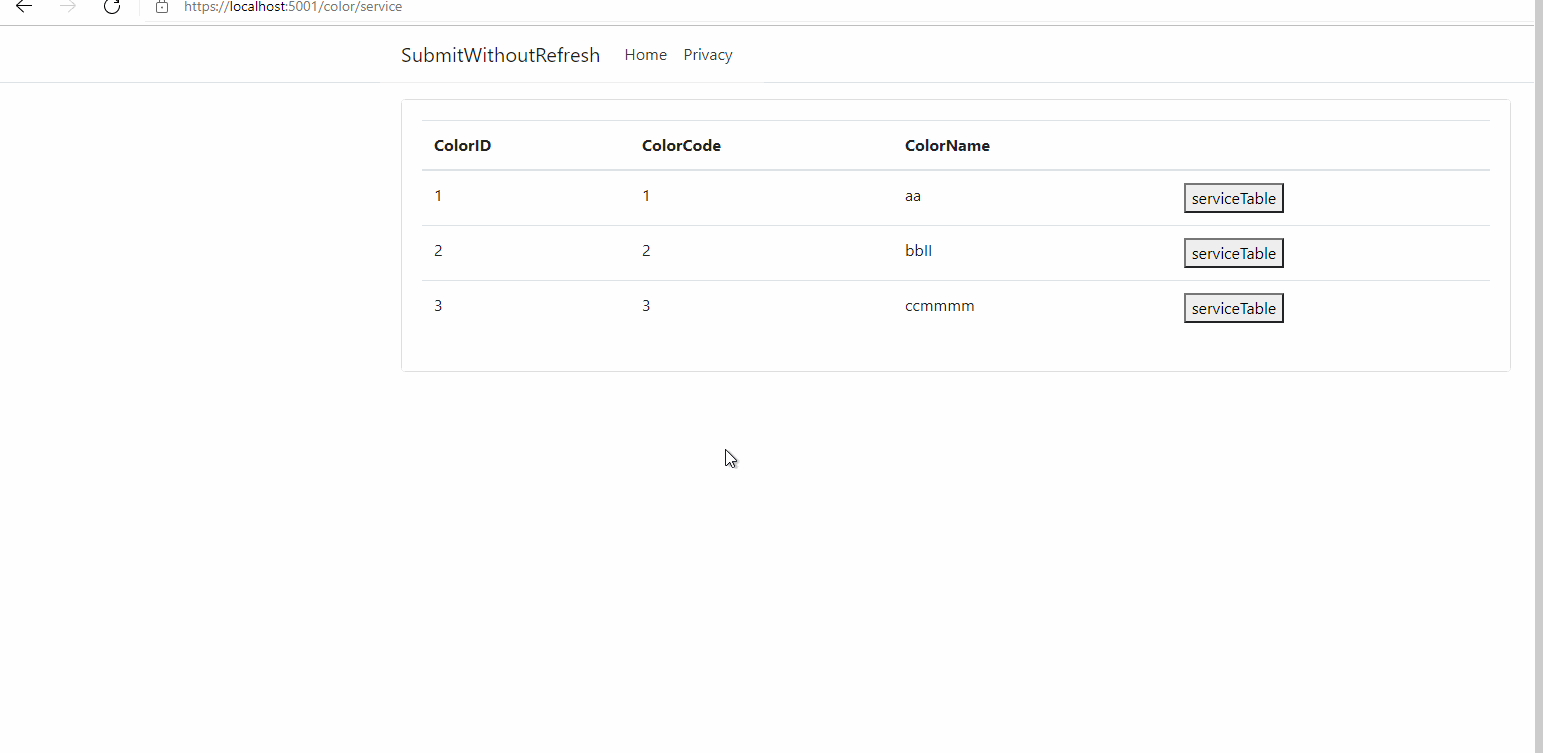Click serviceTable button in the ccmmmm row

tap(1233, 308)
